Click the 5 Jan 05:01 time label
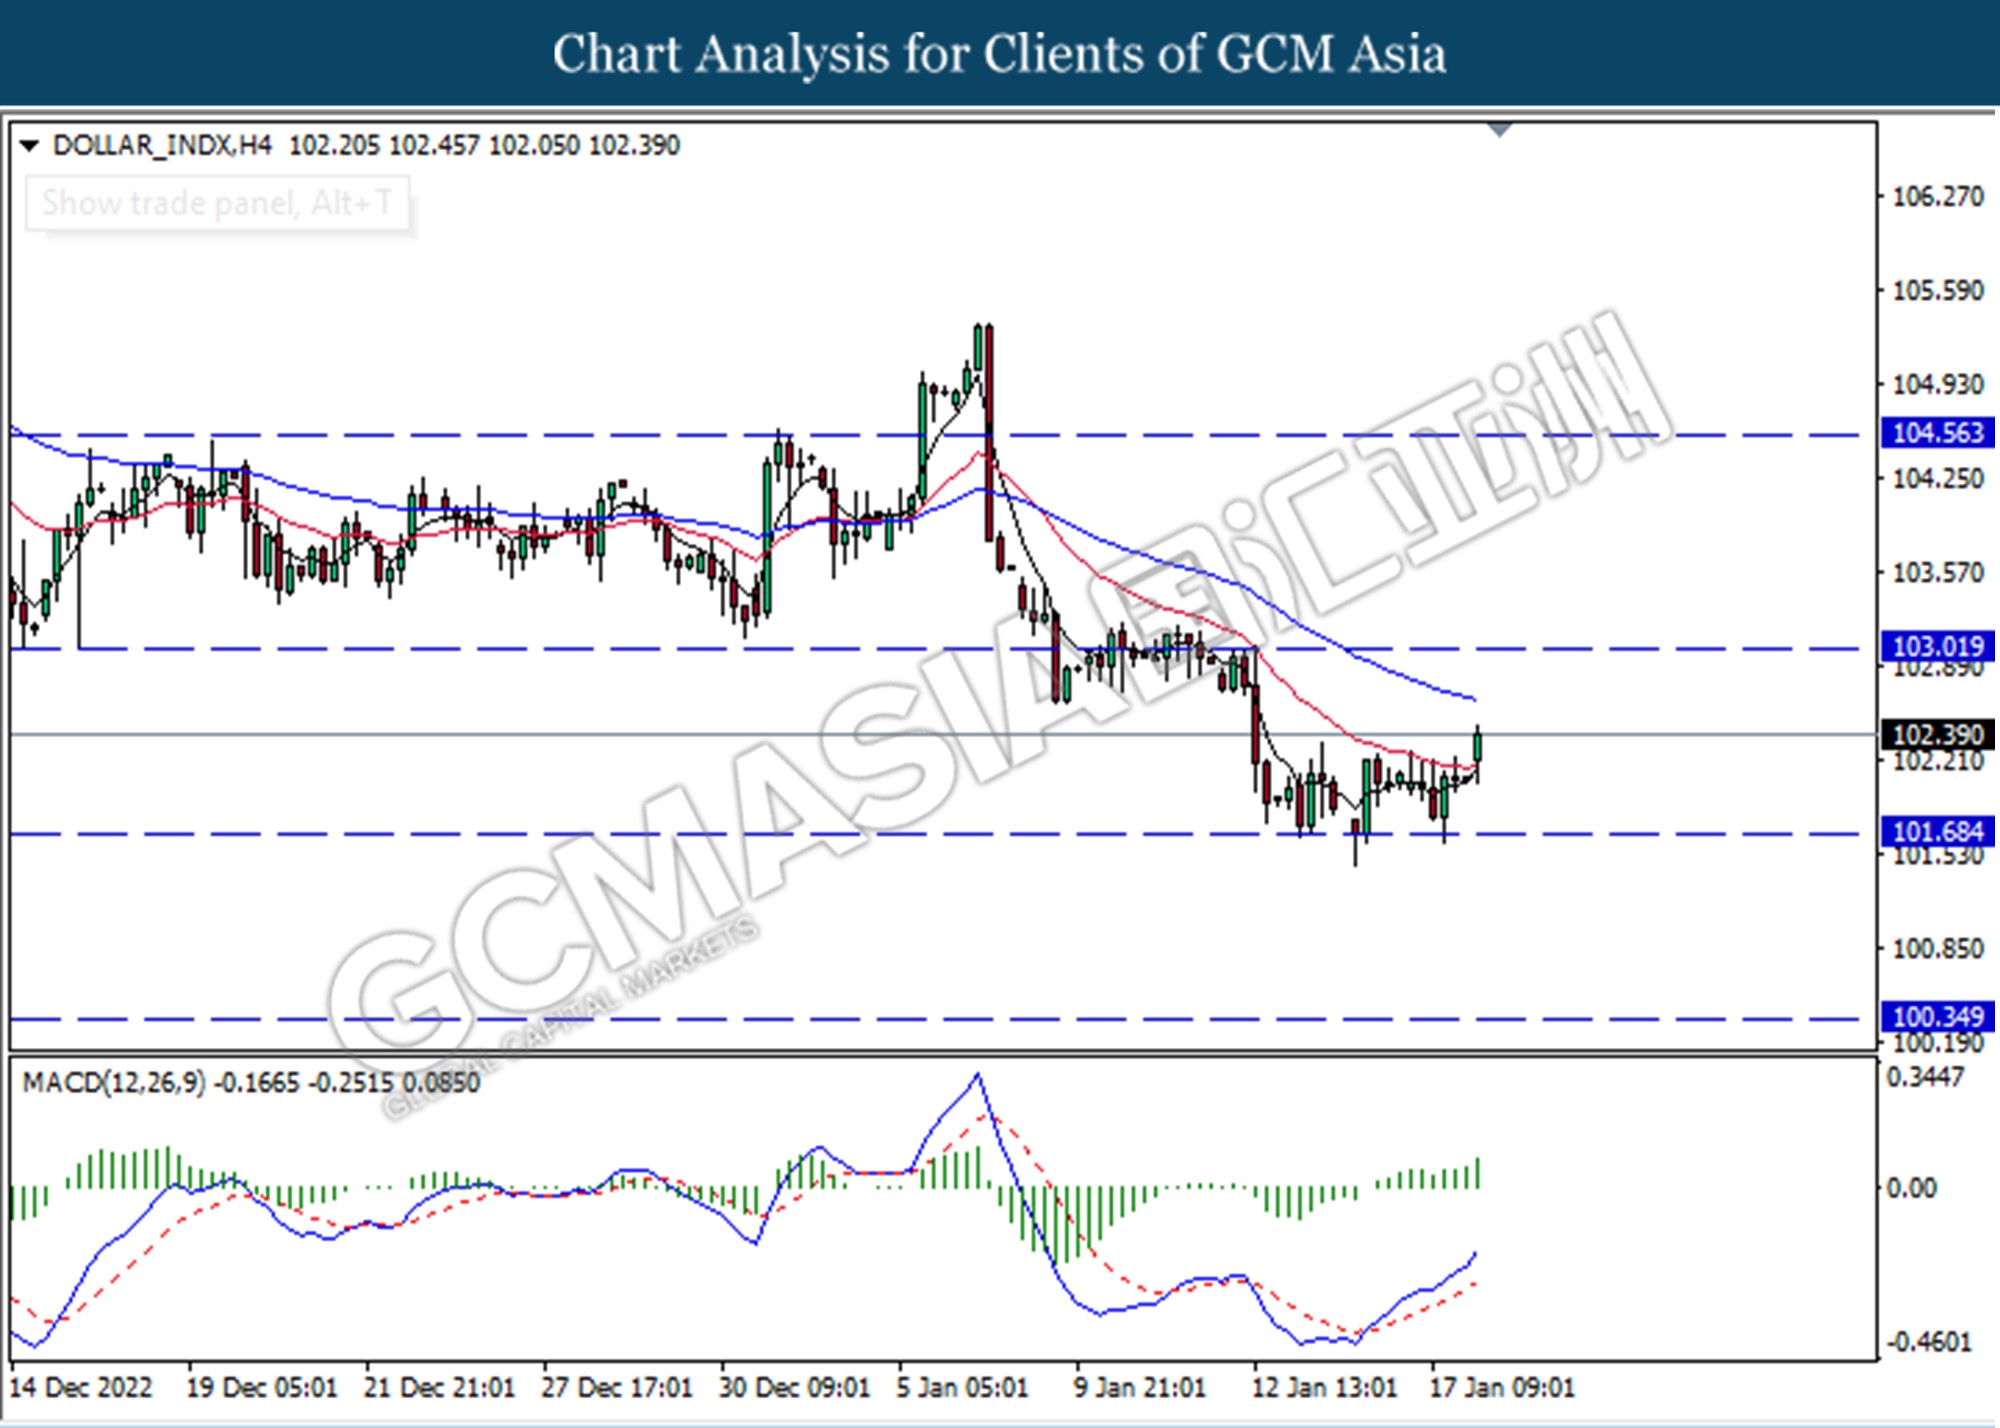 (x=963, y=1388)
